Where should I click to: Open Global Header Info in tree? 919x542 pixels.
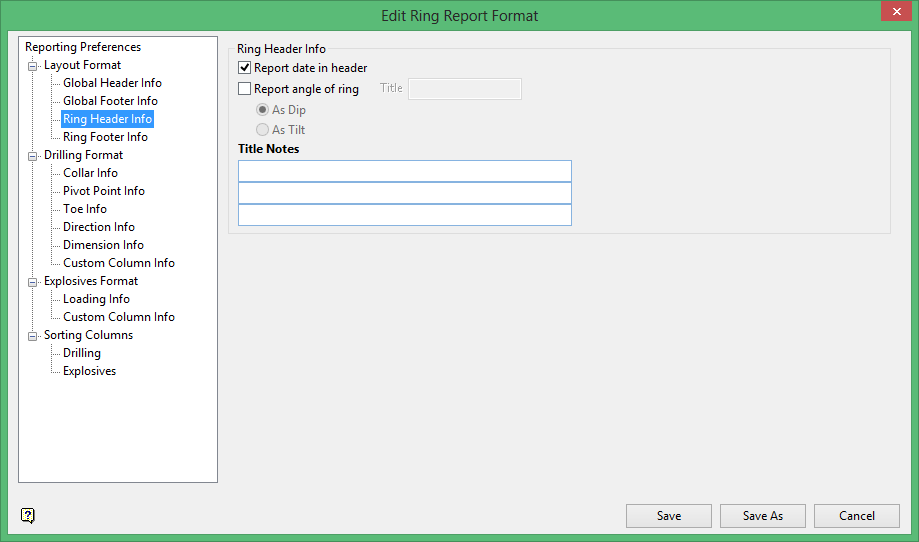click(x=112, y=83)
